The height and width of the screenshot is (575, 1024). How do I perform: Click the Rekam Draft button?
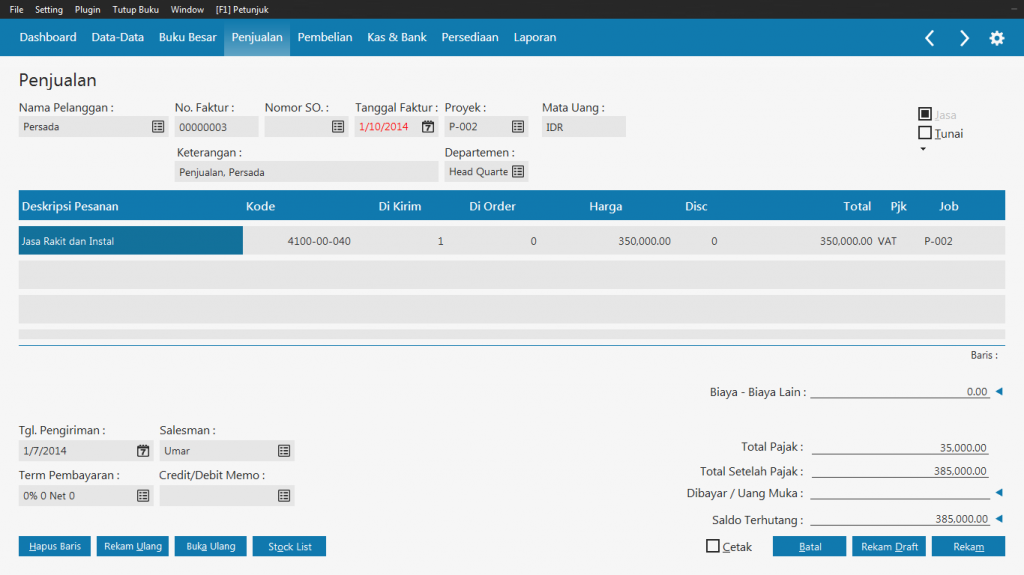point(889,547)
